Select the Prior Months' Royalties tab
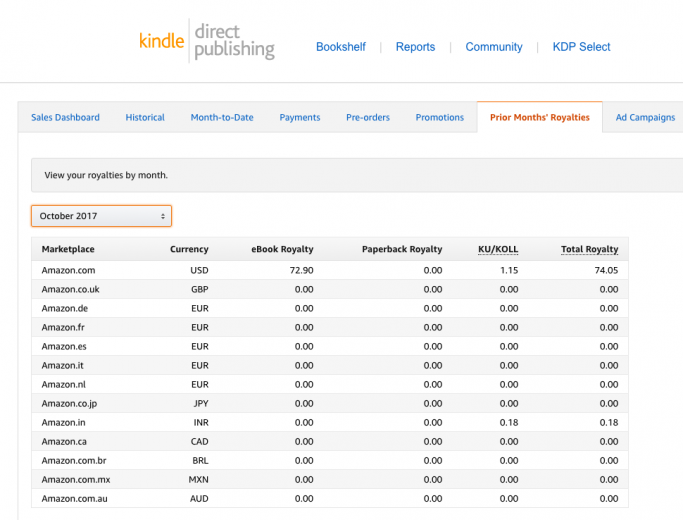683x520 pixels. click(540, 117)
